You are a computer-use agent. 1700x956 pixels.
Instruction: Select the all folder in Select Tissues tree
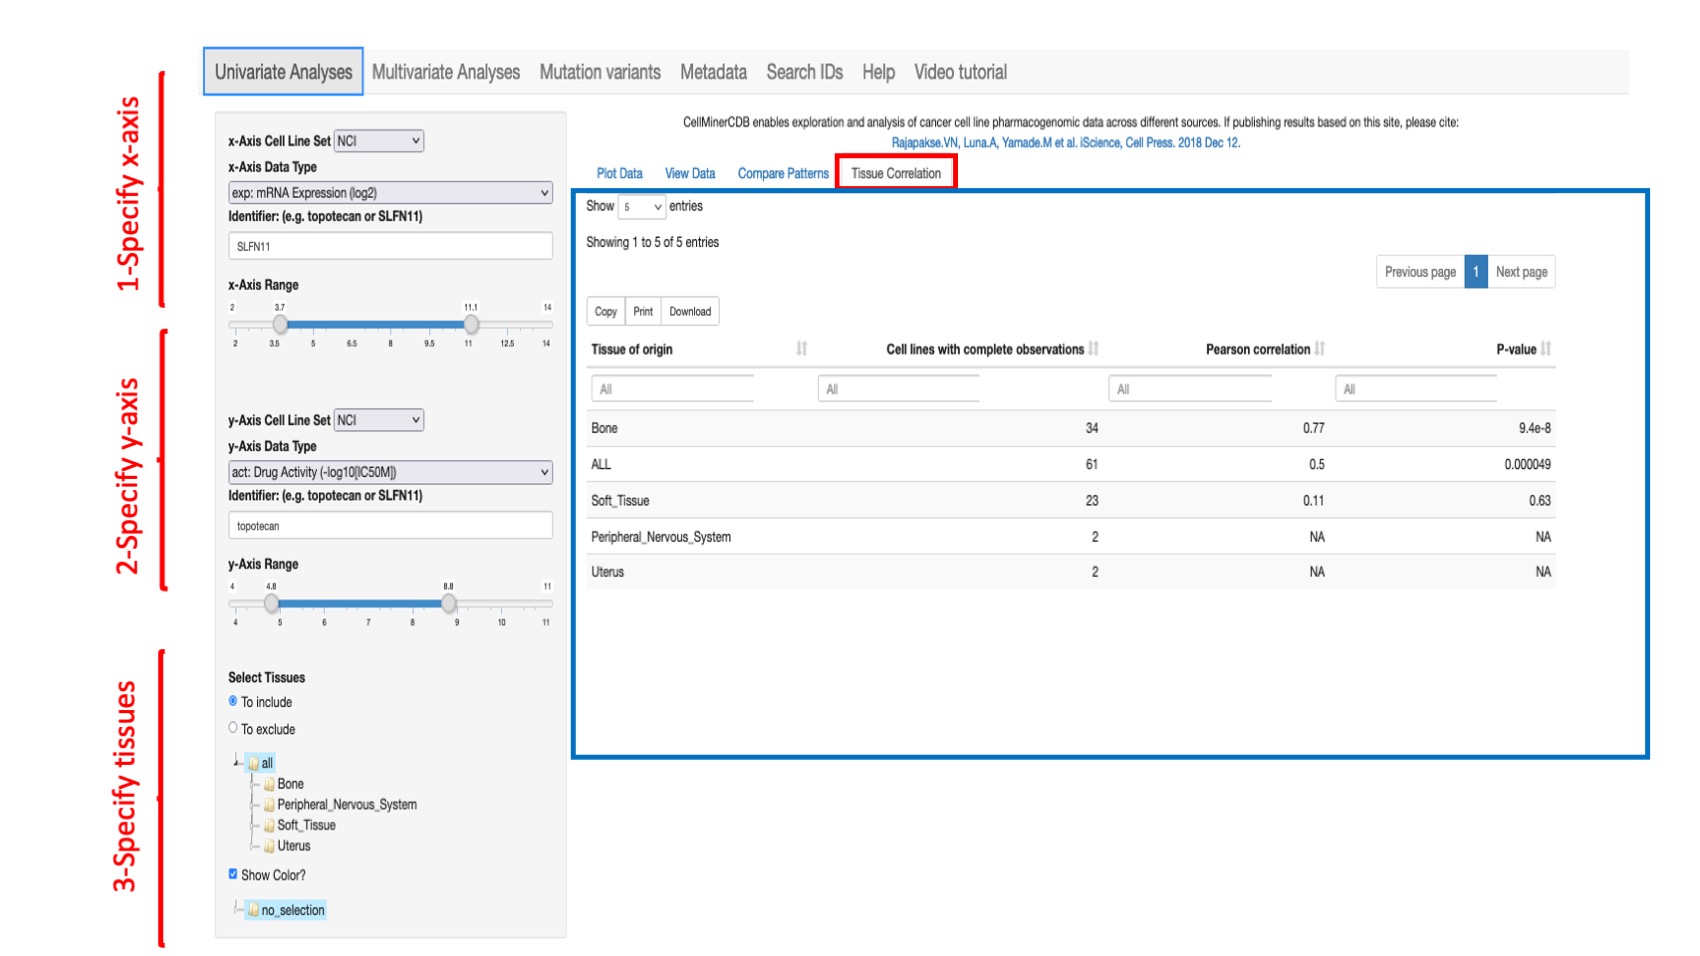[x=255, y=763]
